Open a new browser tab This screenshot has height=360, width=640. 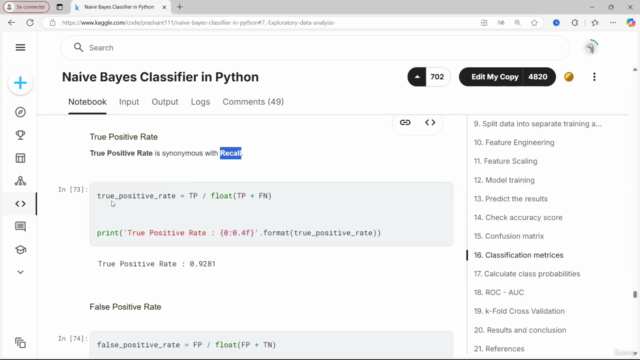(180, 7)
